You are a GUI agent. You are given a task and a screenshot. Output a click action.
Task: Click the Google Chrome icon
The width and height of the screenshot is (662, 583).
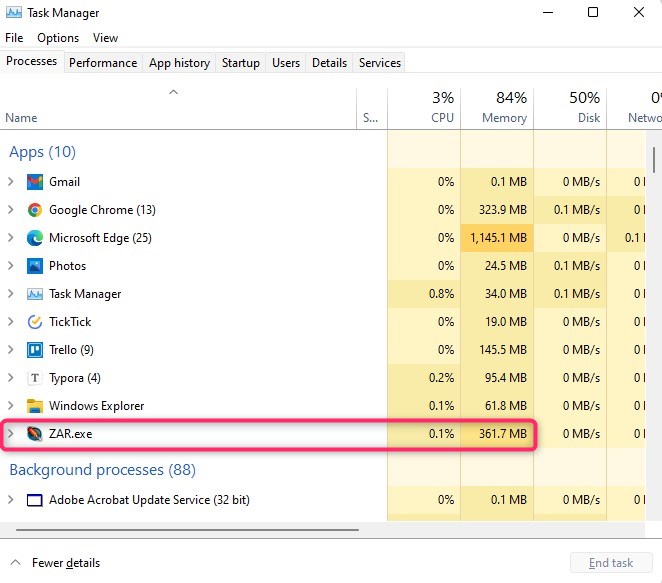coord(35,210)
